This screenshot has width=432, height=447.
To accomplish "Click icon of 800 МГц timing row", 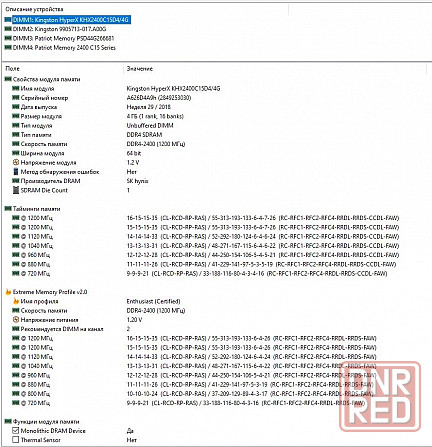I will [16, 394].
